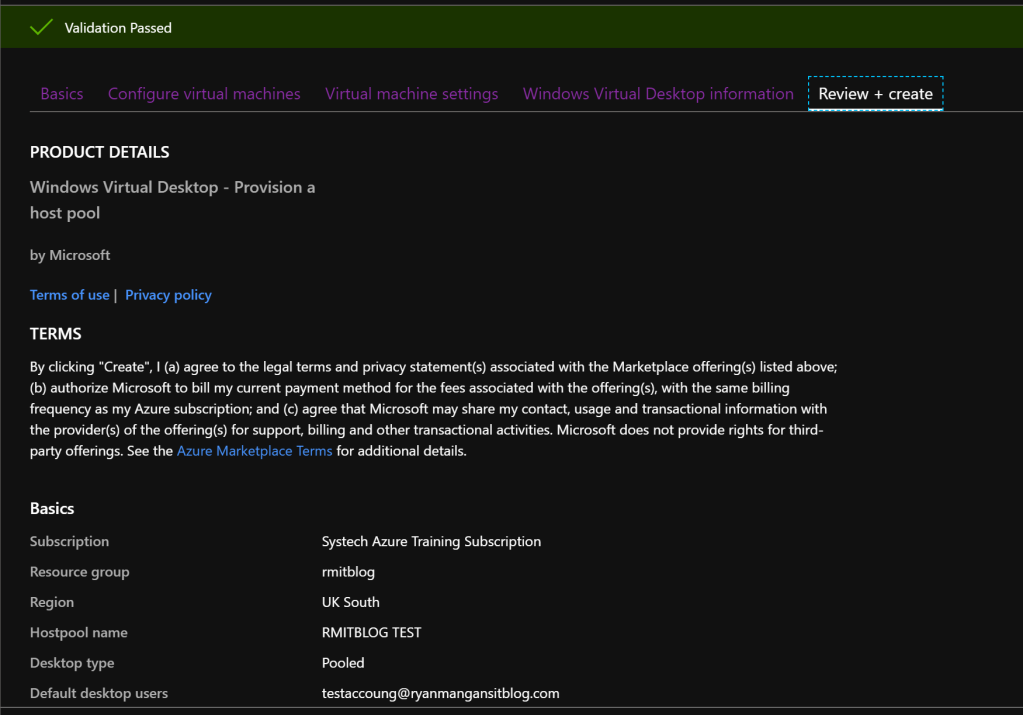Switch to Configure virtual machines tab
The image size is (1023, 715).
pyautogui.click(x=204, y=94)
